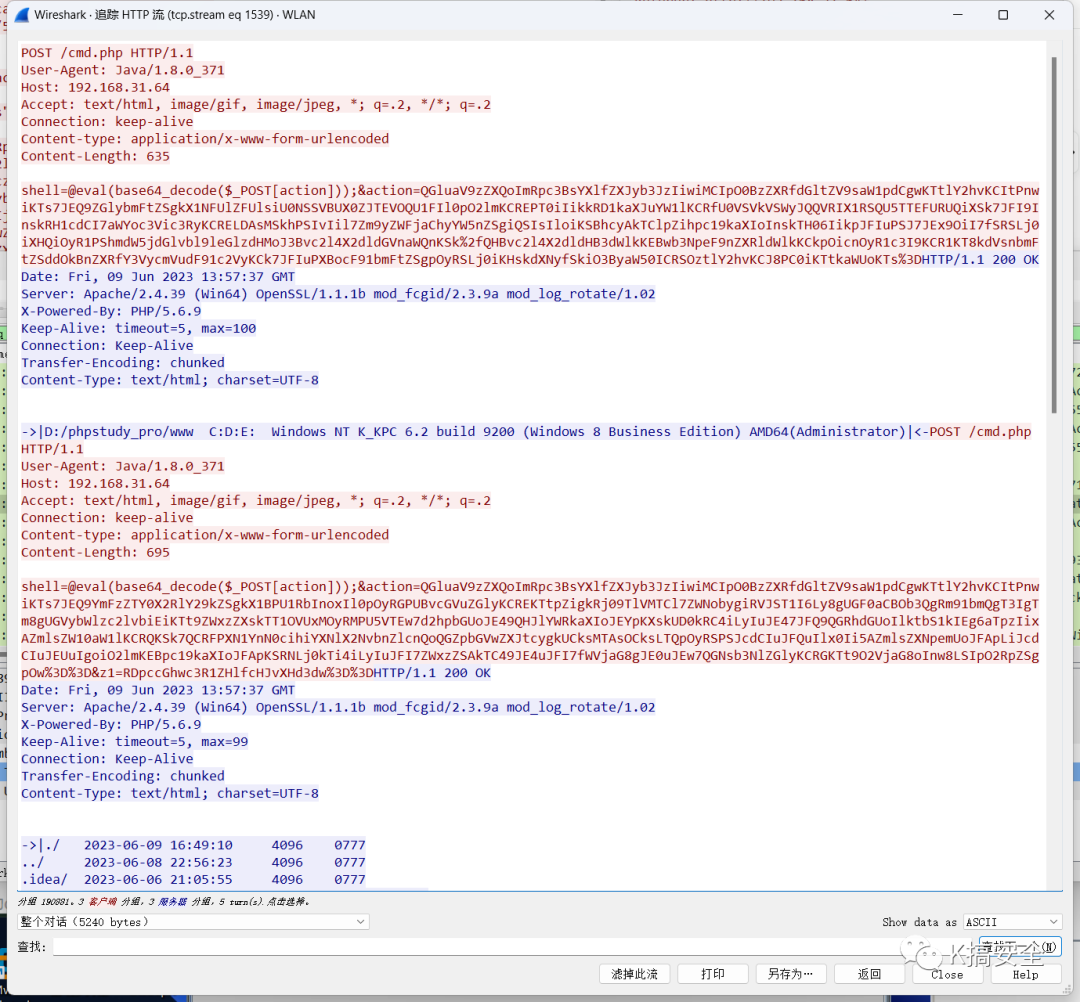The height and width of the screenshot is (1002, 1080).
Task: Click the 查找下一个(N) find next button
Action: tap(1020, 947)
